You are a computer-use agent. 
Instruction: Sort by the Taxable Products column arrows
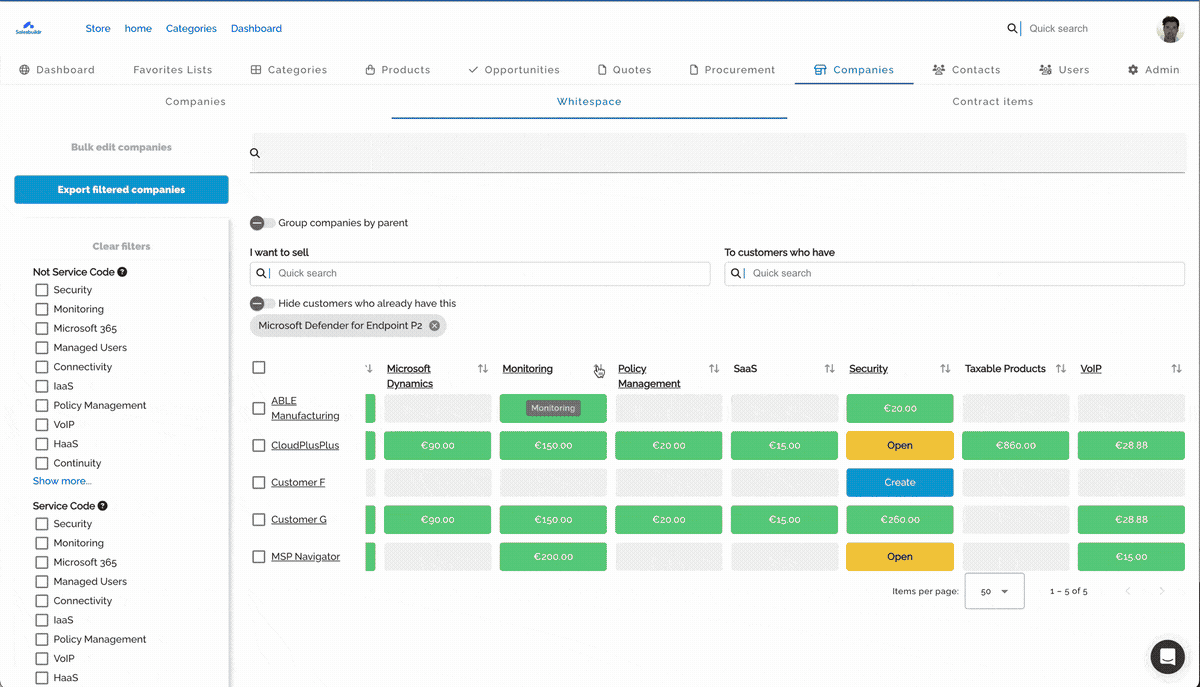(x=1061, y=369)
